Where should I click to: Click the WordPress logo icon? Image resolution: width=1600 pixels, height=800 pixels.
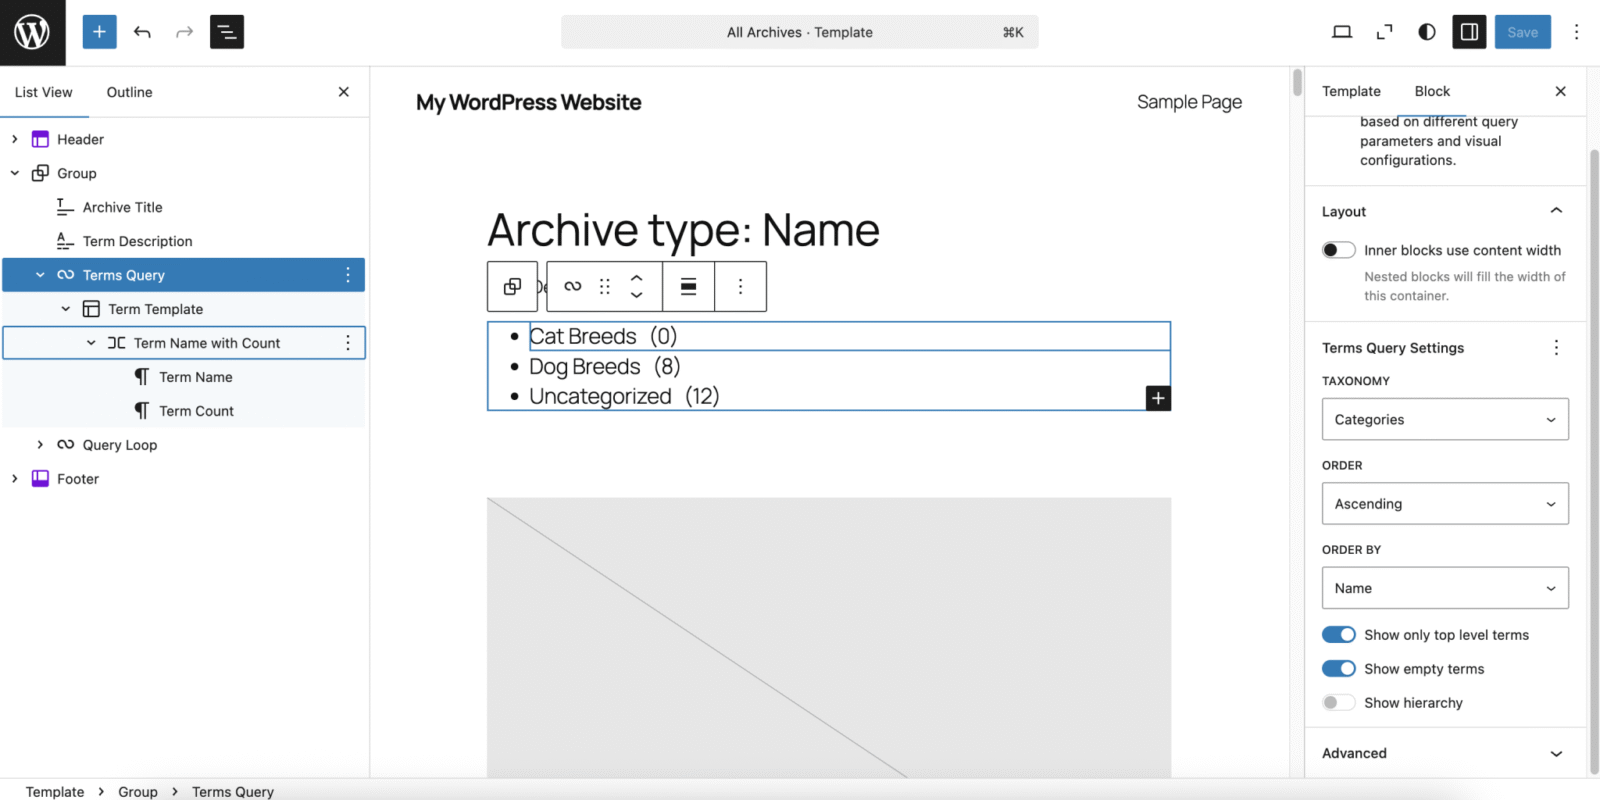32,32
